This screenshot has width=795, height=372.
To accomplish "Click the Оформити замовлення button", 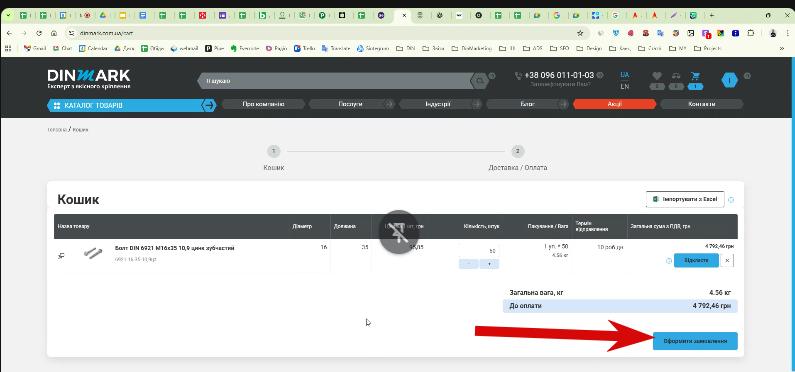I will tap(695, 341).
